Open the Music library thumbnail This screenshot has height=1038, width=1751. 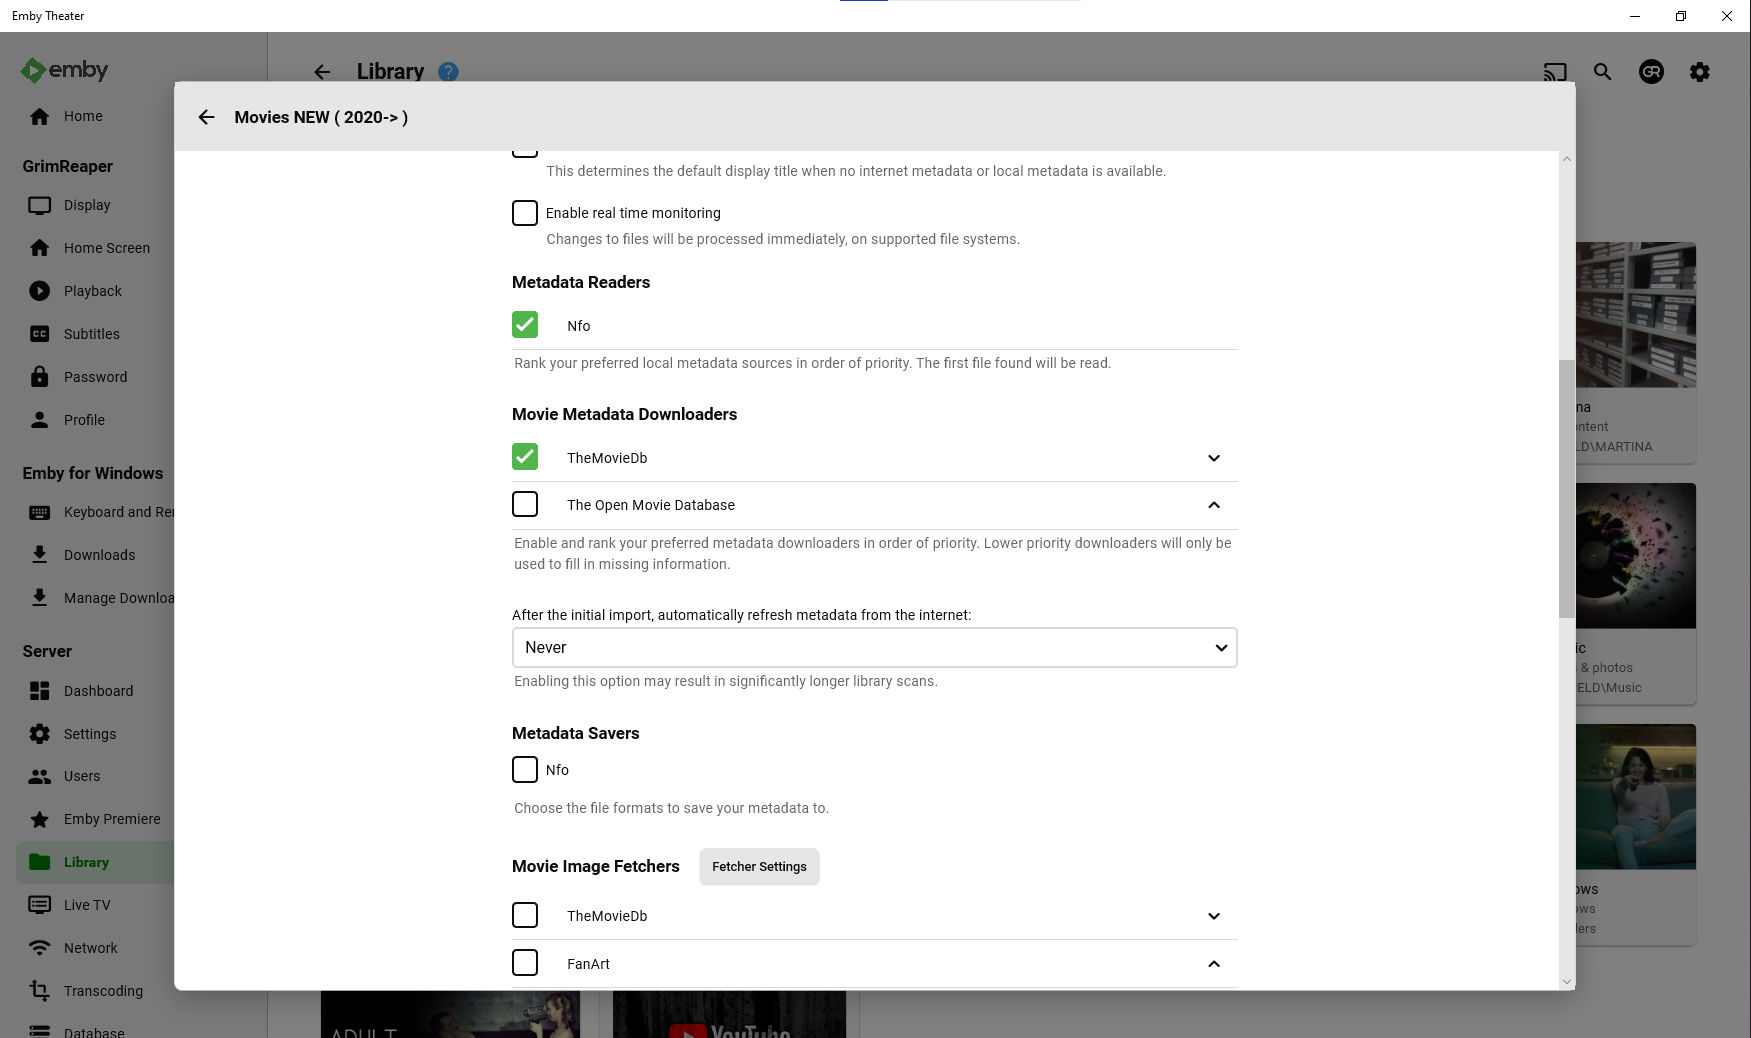click(1636, 556)
